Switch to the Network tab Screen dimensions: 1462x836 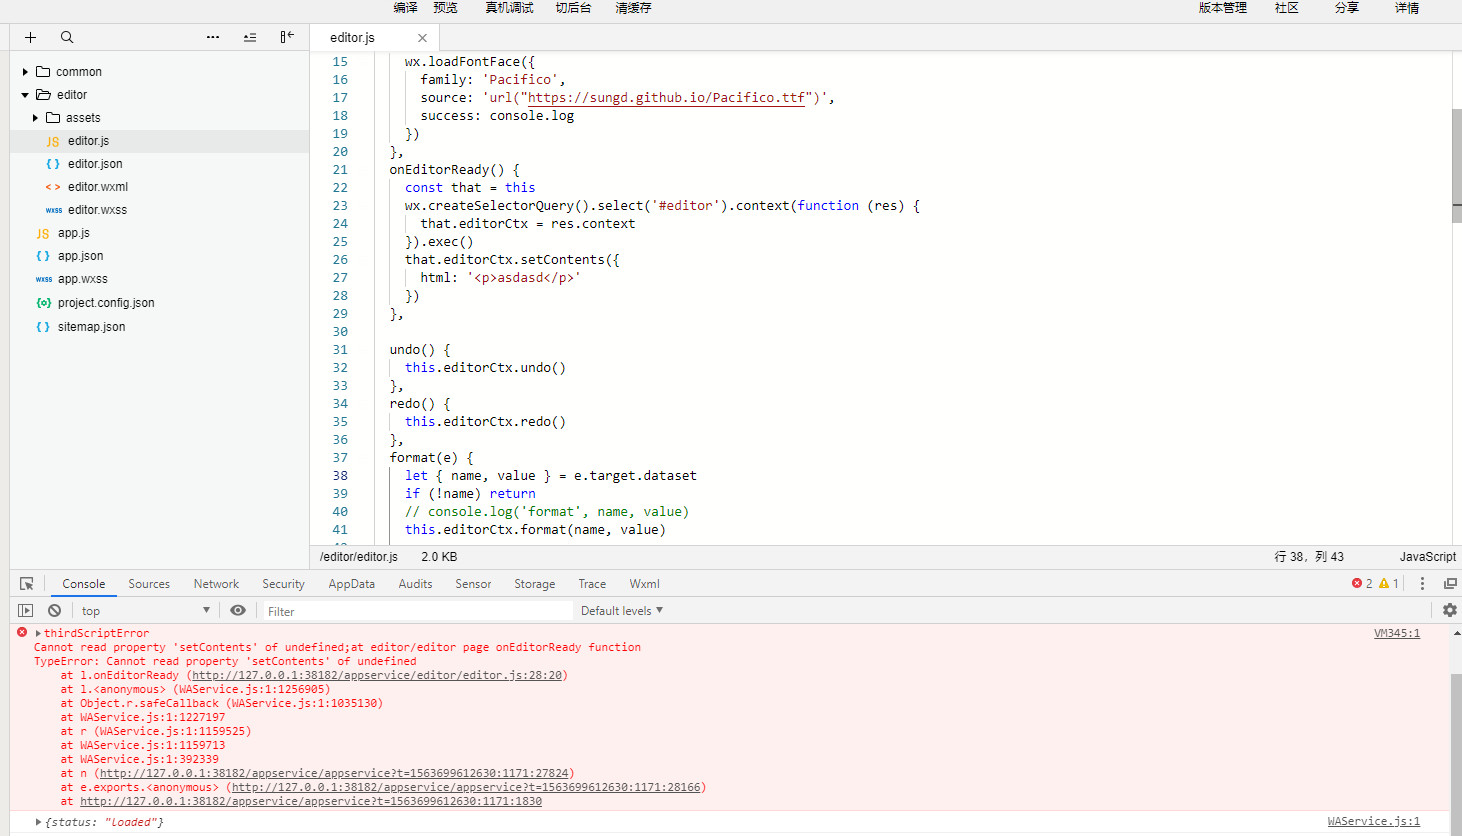click(x=216, y=584)
